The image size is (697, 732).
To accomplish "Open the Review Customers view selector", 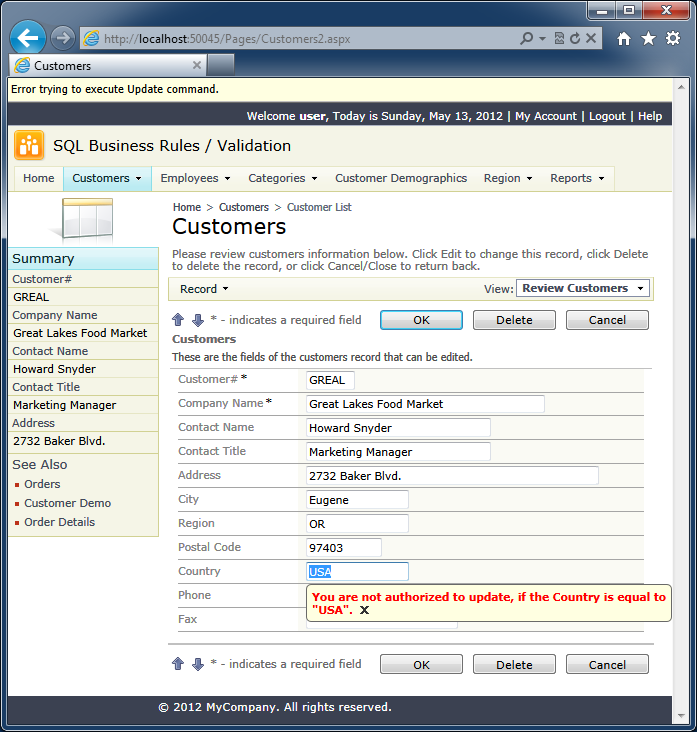I will pos(583,288).
